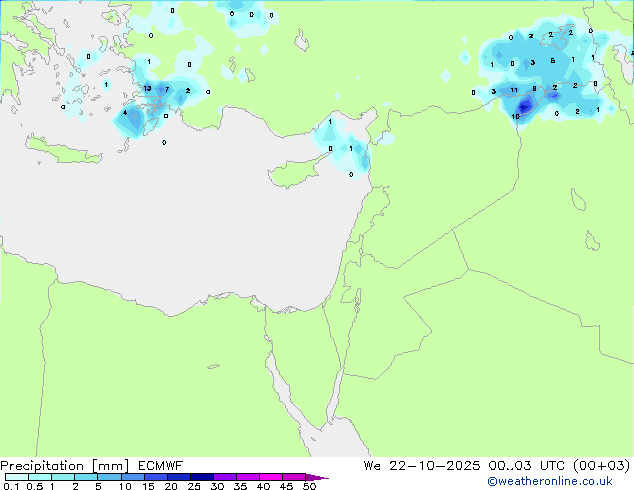The width and height of the screenshot is (634, 490).
Task: Select the 5–10 mm legend color box
Action: click(x=109, y=477)
